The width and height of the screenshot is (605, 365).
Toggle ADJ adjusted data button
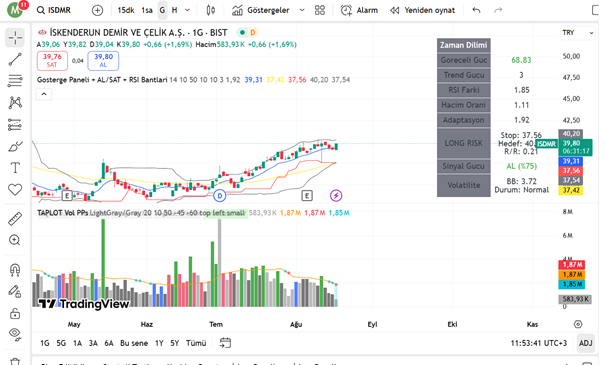tap(585, 343)
